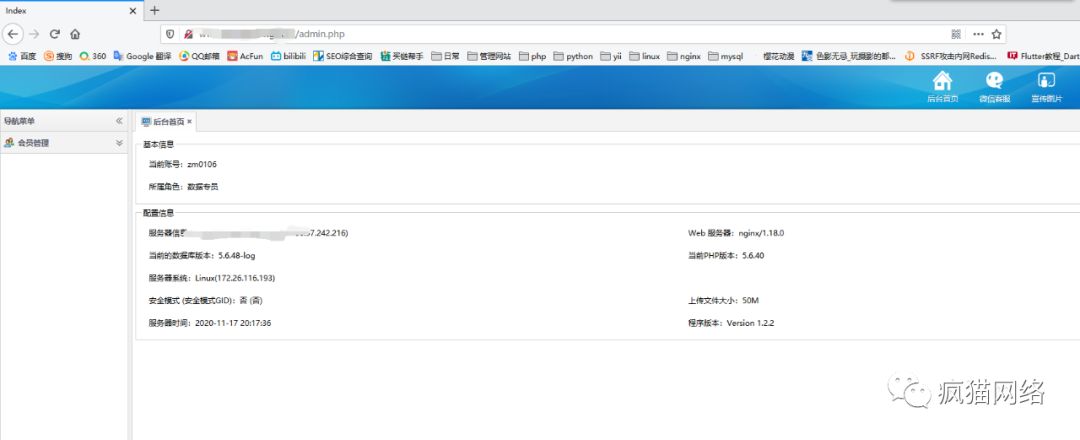Click server system Linux(172.26.116.193)

tap(236, 277)
